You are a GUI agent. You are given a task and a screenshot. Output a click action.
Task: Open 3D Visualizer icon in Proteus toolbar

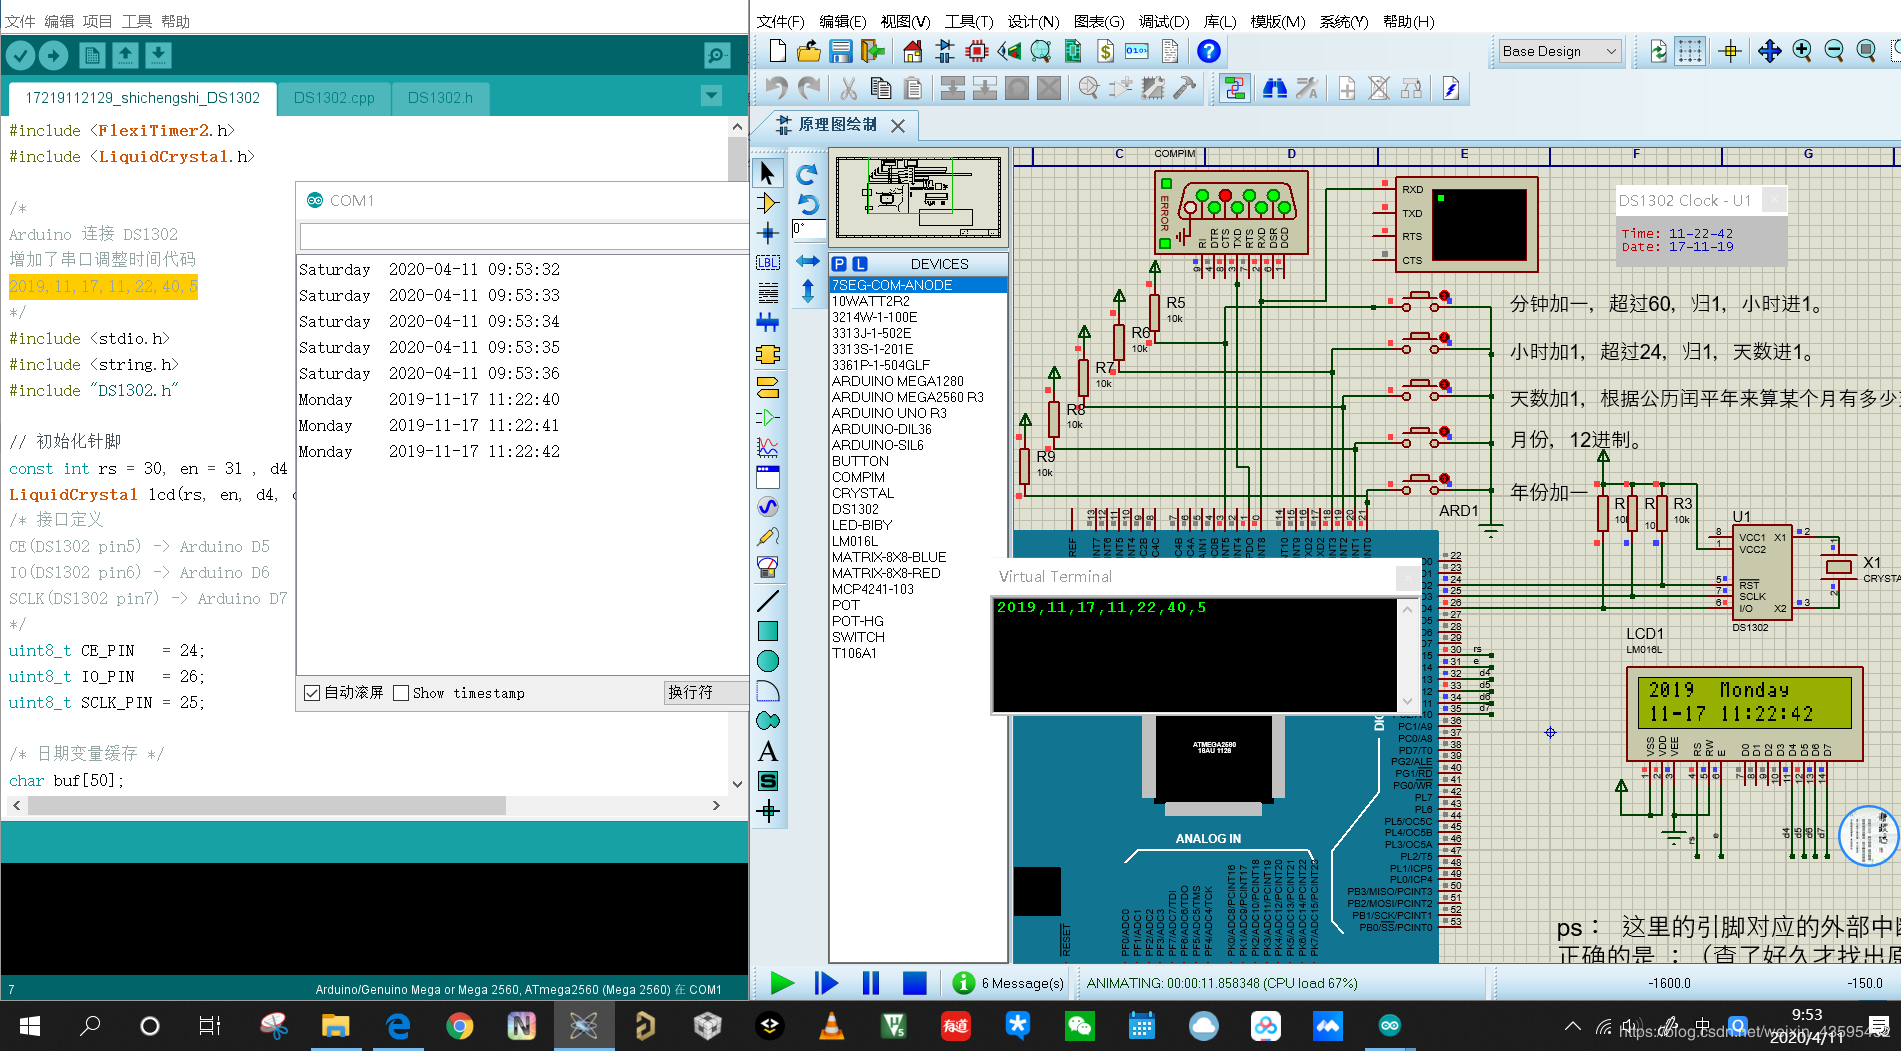coord(1010,51)
